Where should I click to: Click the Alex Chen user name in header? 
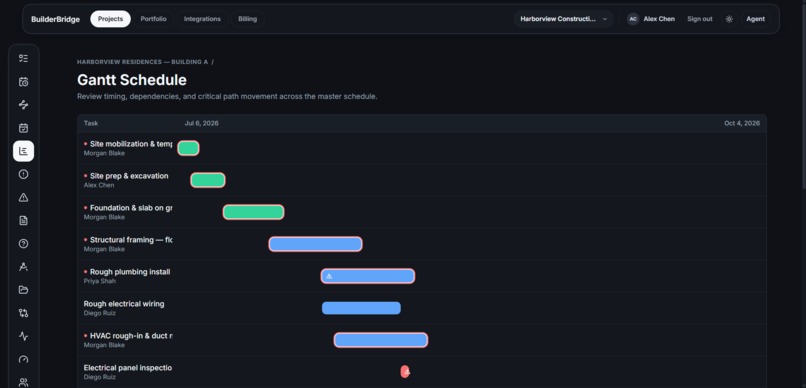659,19
